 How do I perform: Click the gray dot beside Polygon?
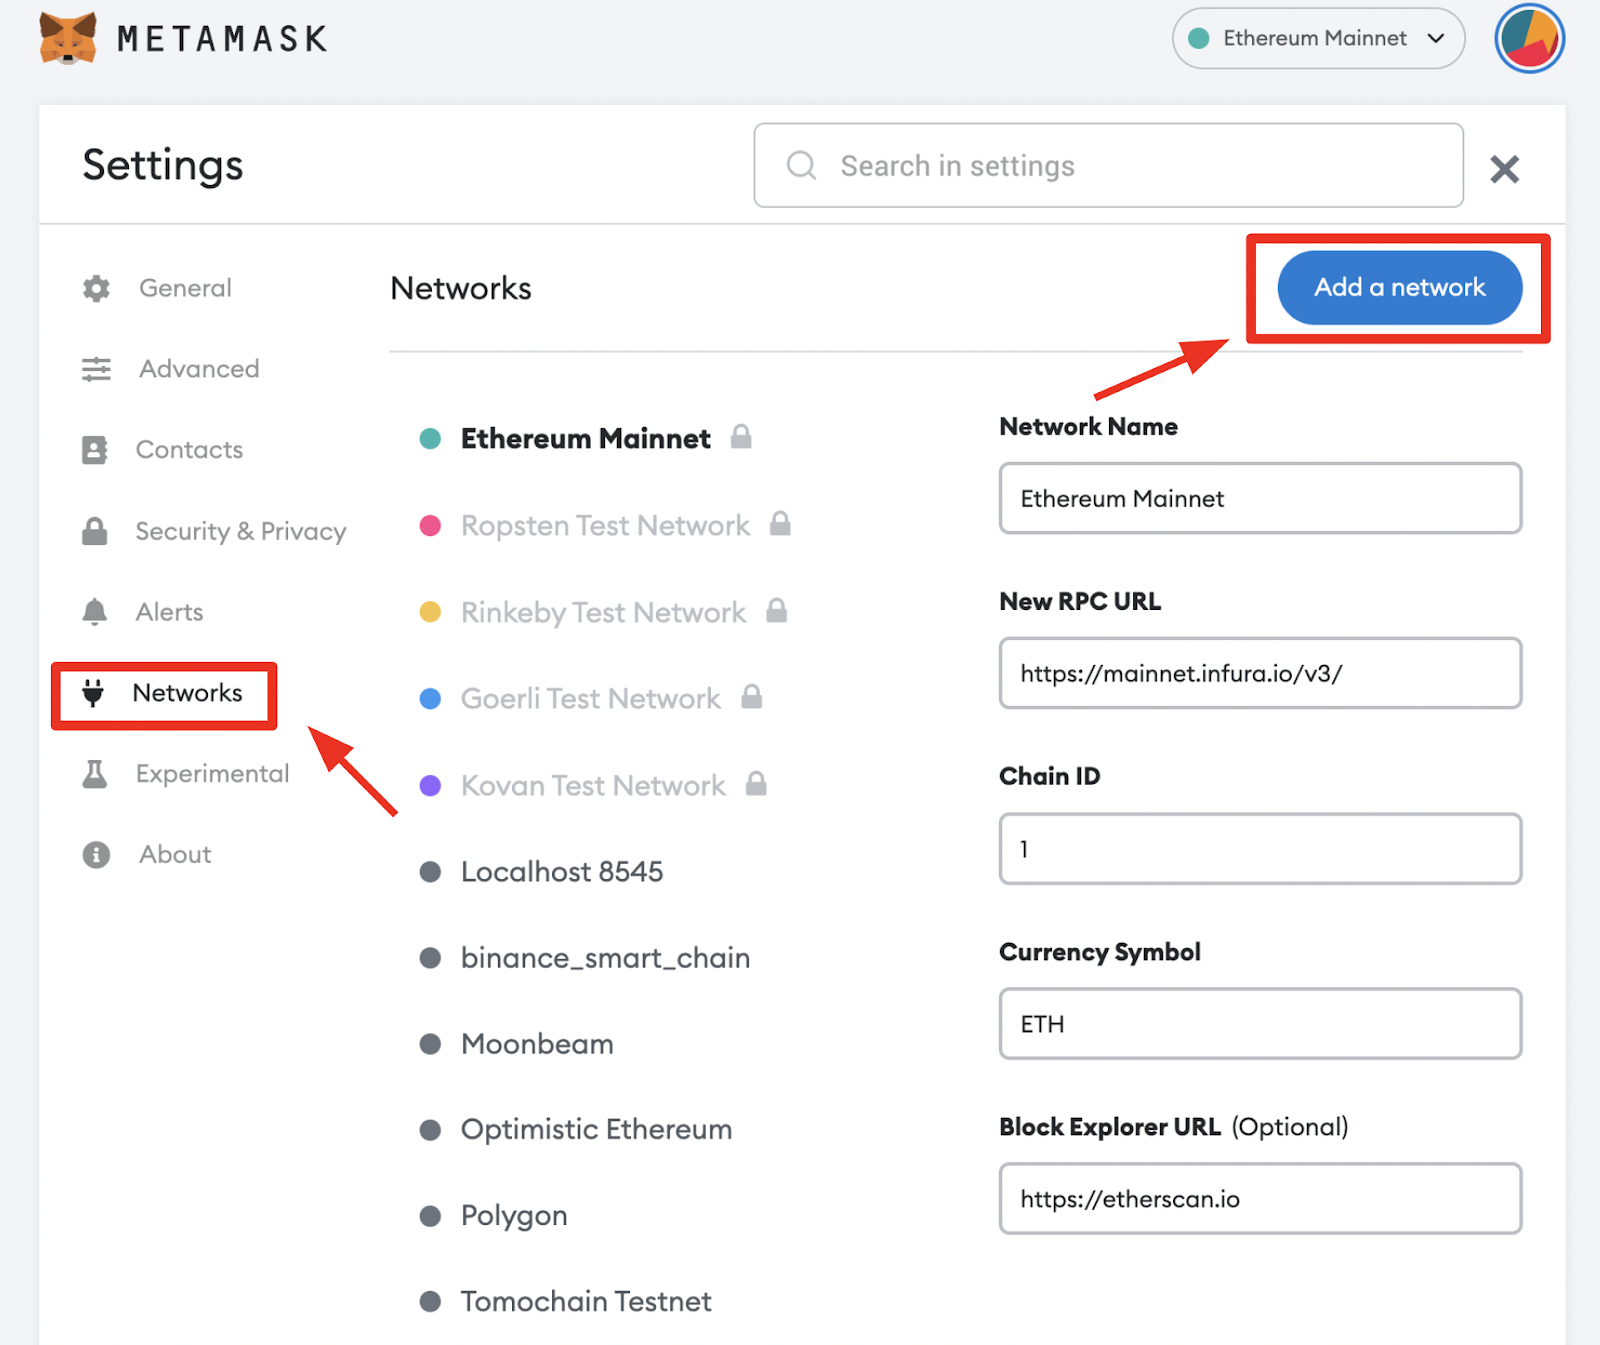coord(430,1216)
